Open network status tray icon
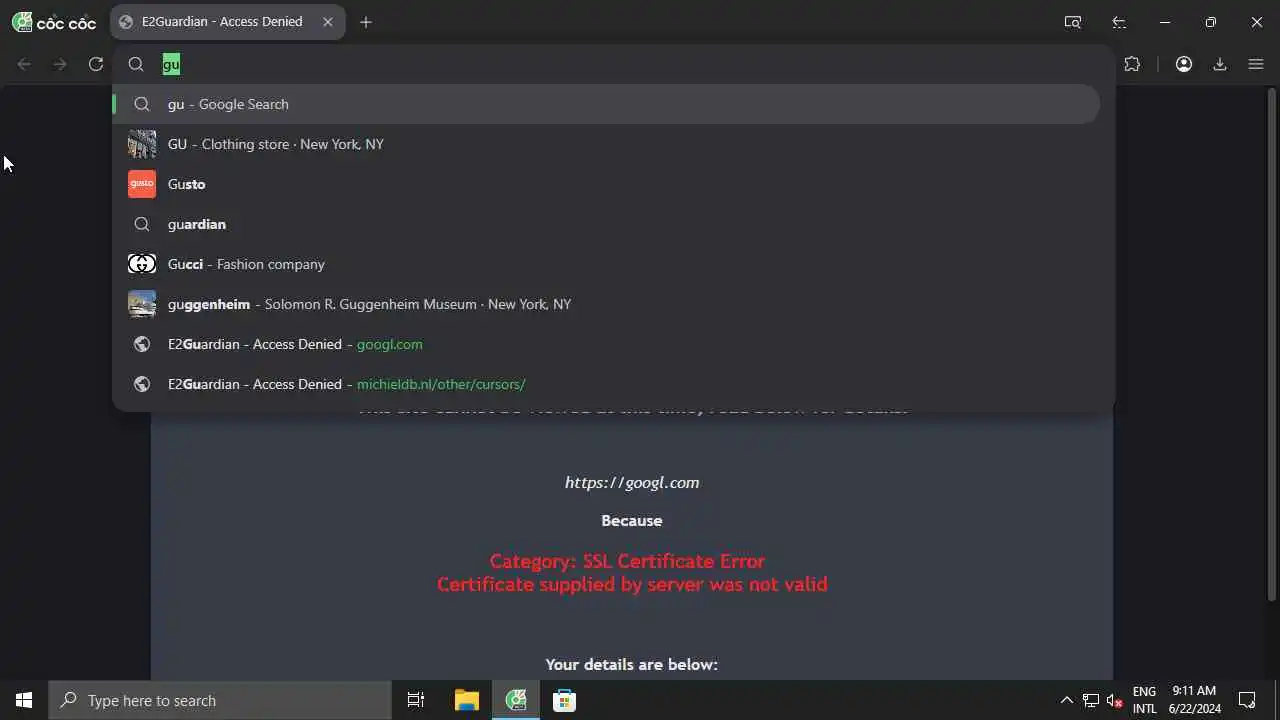The width and height of the screenshot is (1280, 720). click(1091, 700)
